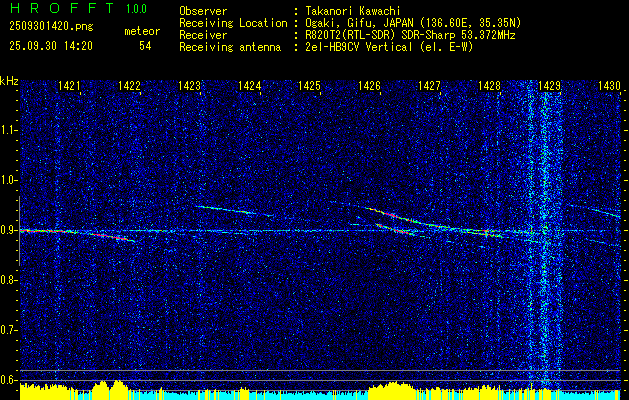Click time marker 1423

point(190,85)
